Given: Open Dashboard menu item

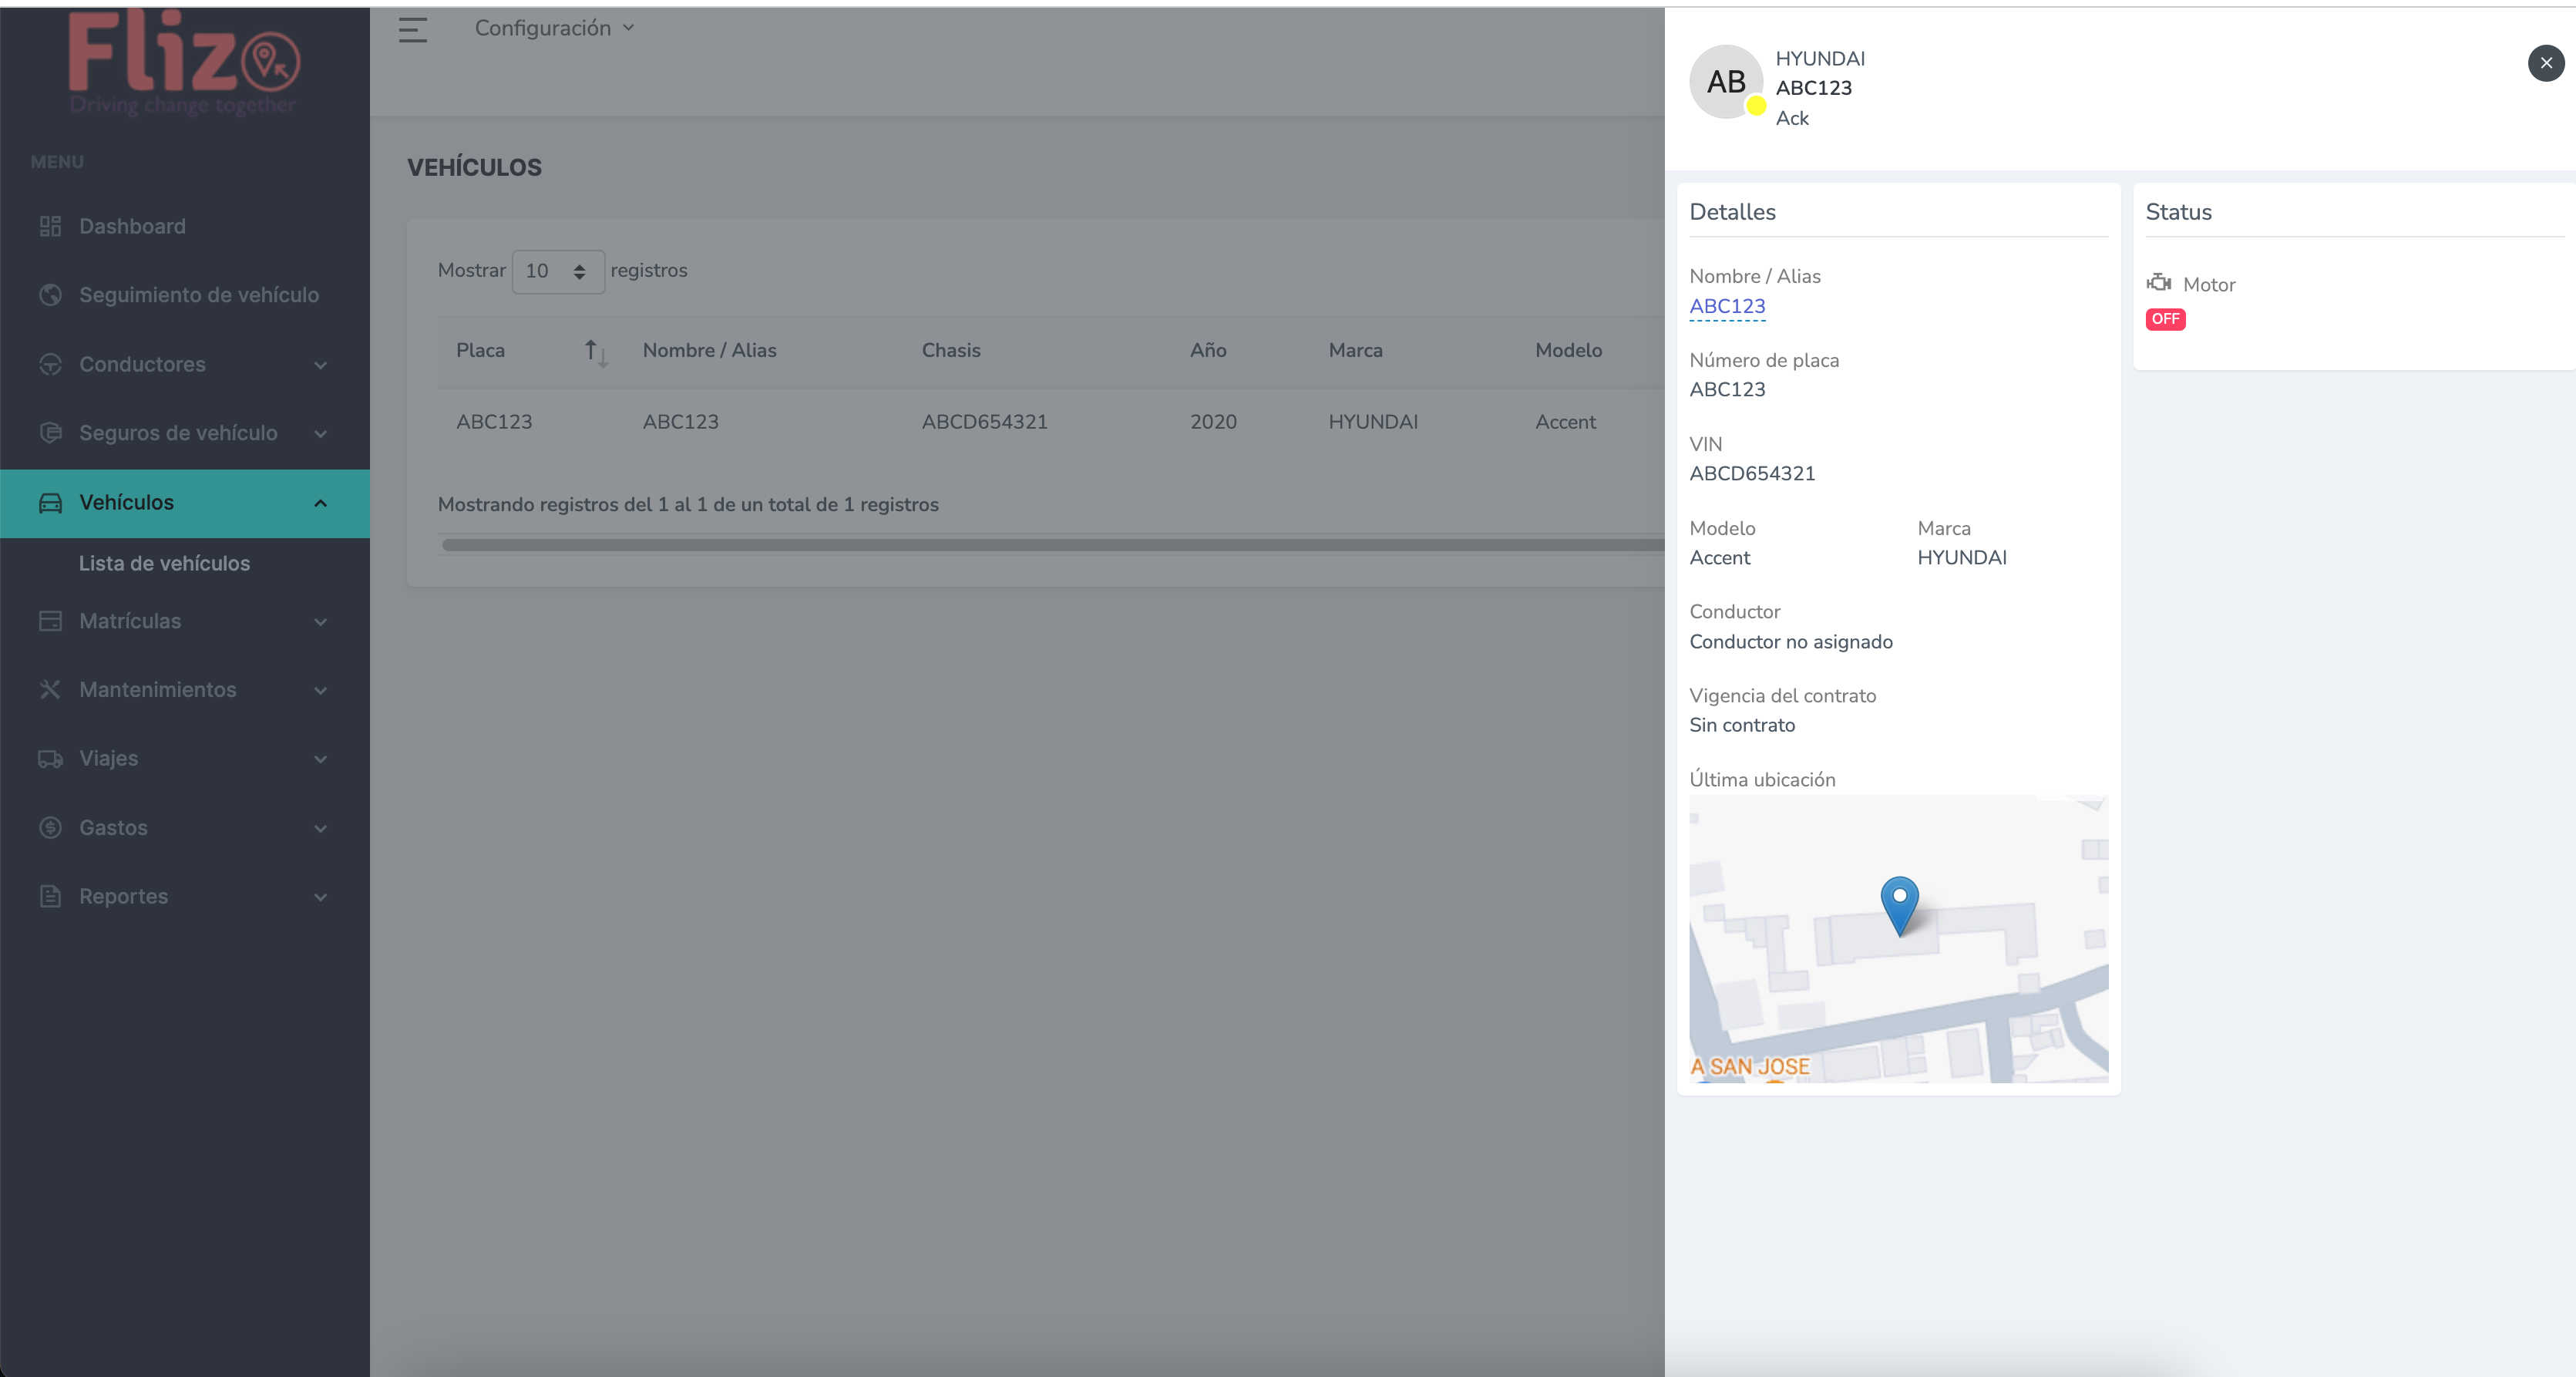Looking at the screenshot, I should point(185,226).
